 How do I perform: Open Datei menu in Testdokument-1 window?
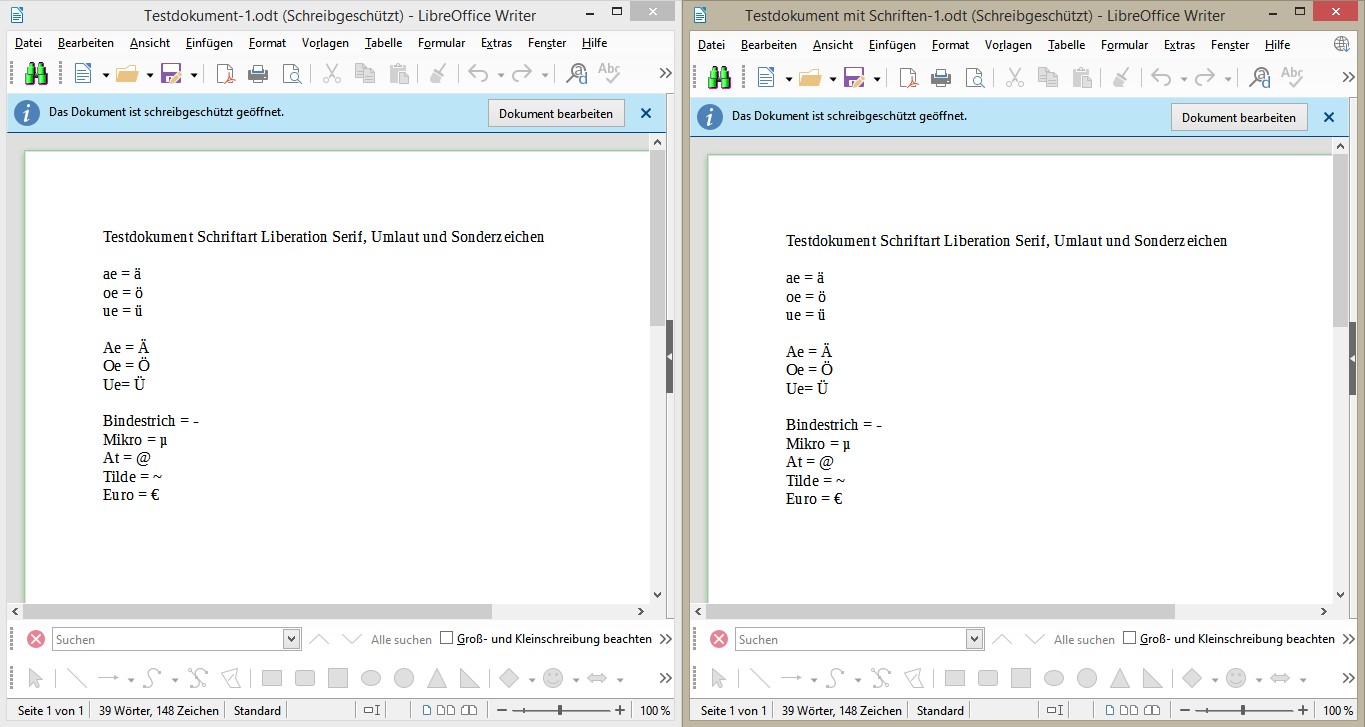[x=28, y=43]
